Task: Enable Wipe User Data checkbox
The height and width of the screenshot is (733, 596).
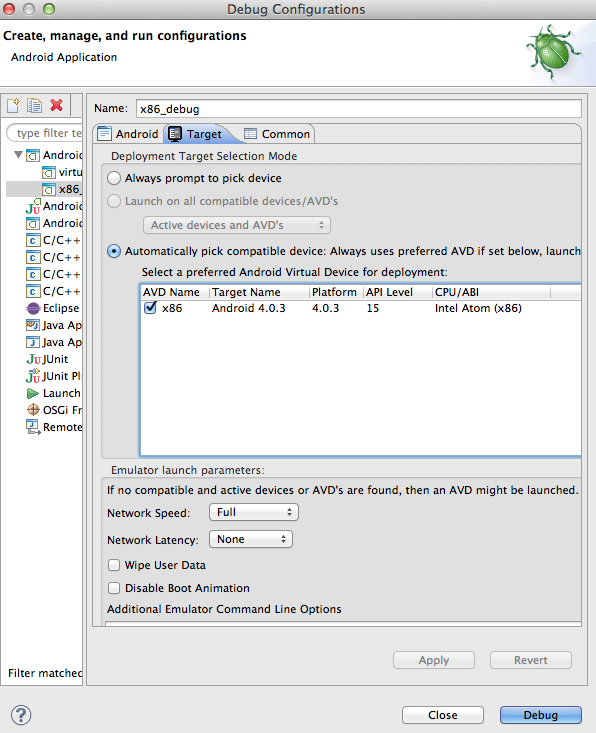Action: (114, 565)
